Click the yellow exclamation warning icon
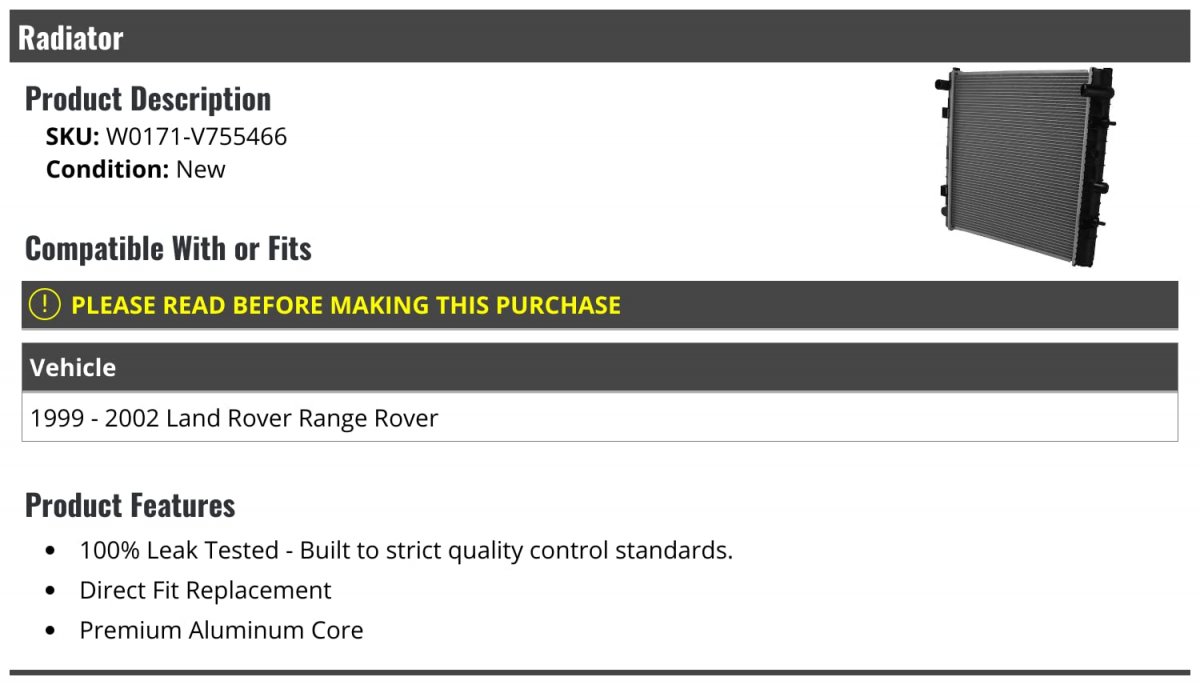The width and height of the screenshot is (1200, 685). (44, 304)
